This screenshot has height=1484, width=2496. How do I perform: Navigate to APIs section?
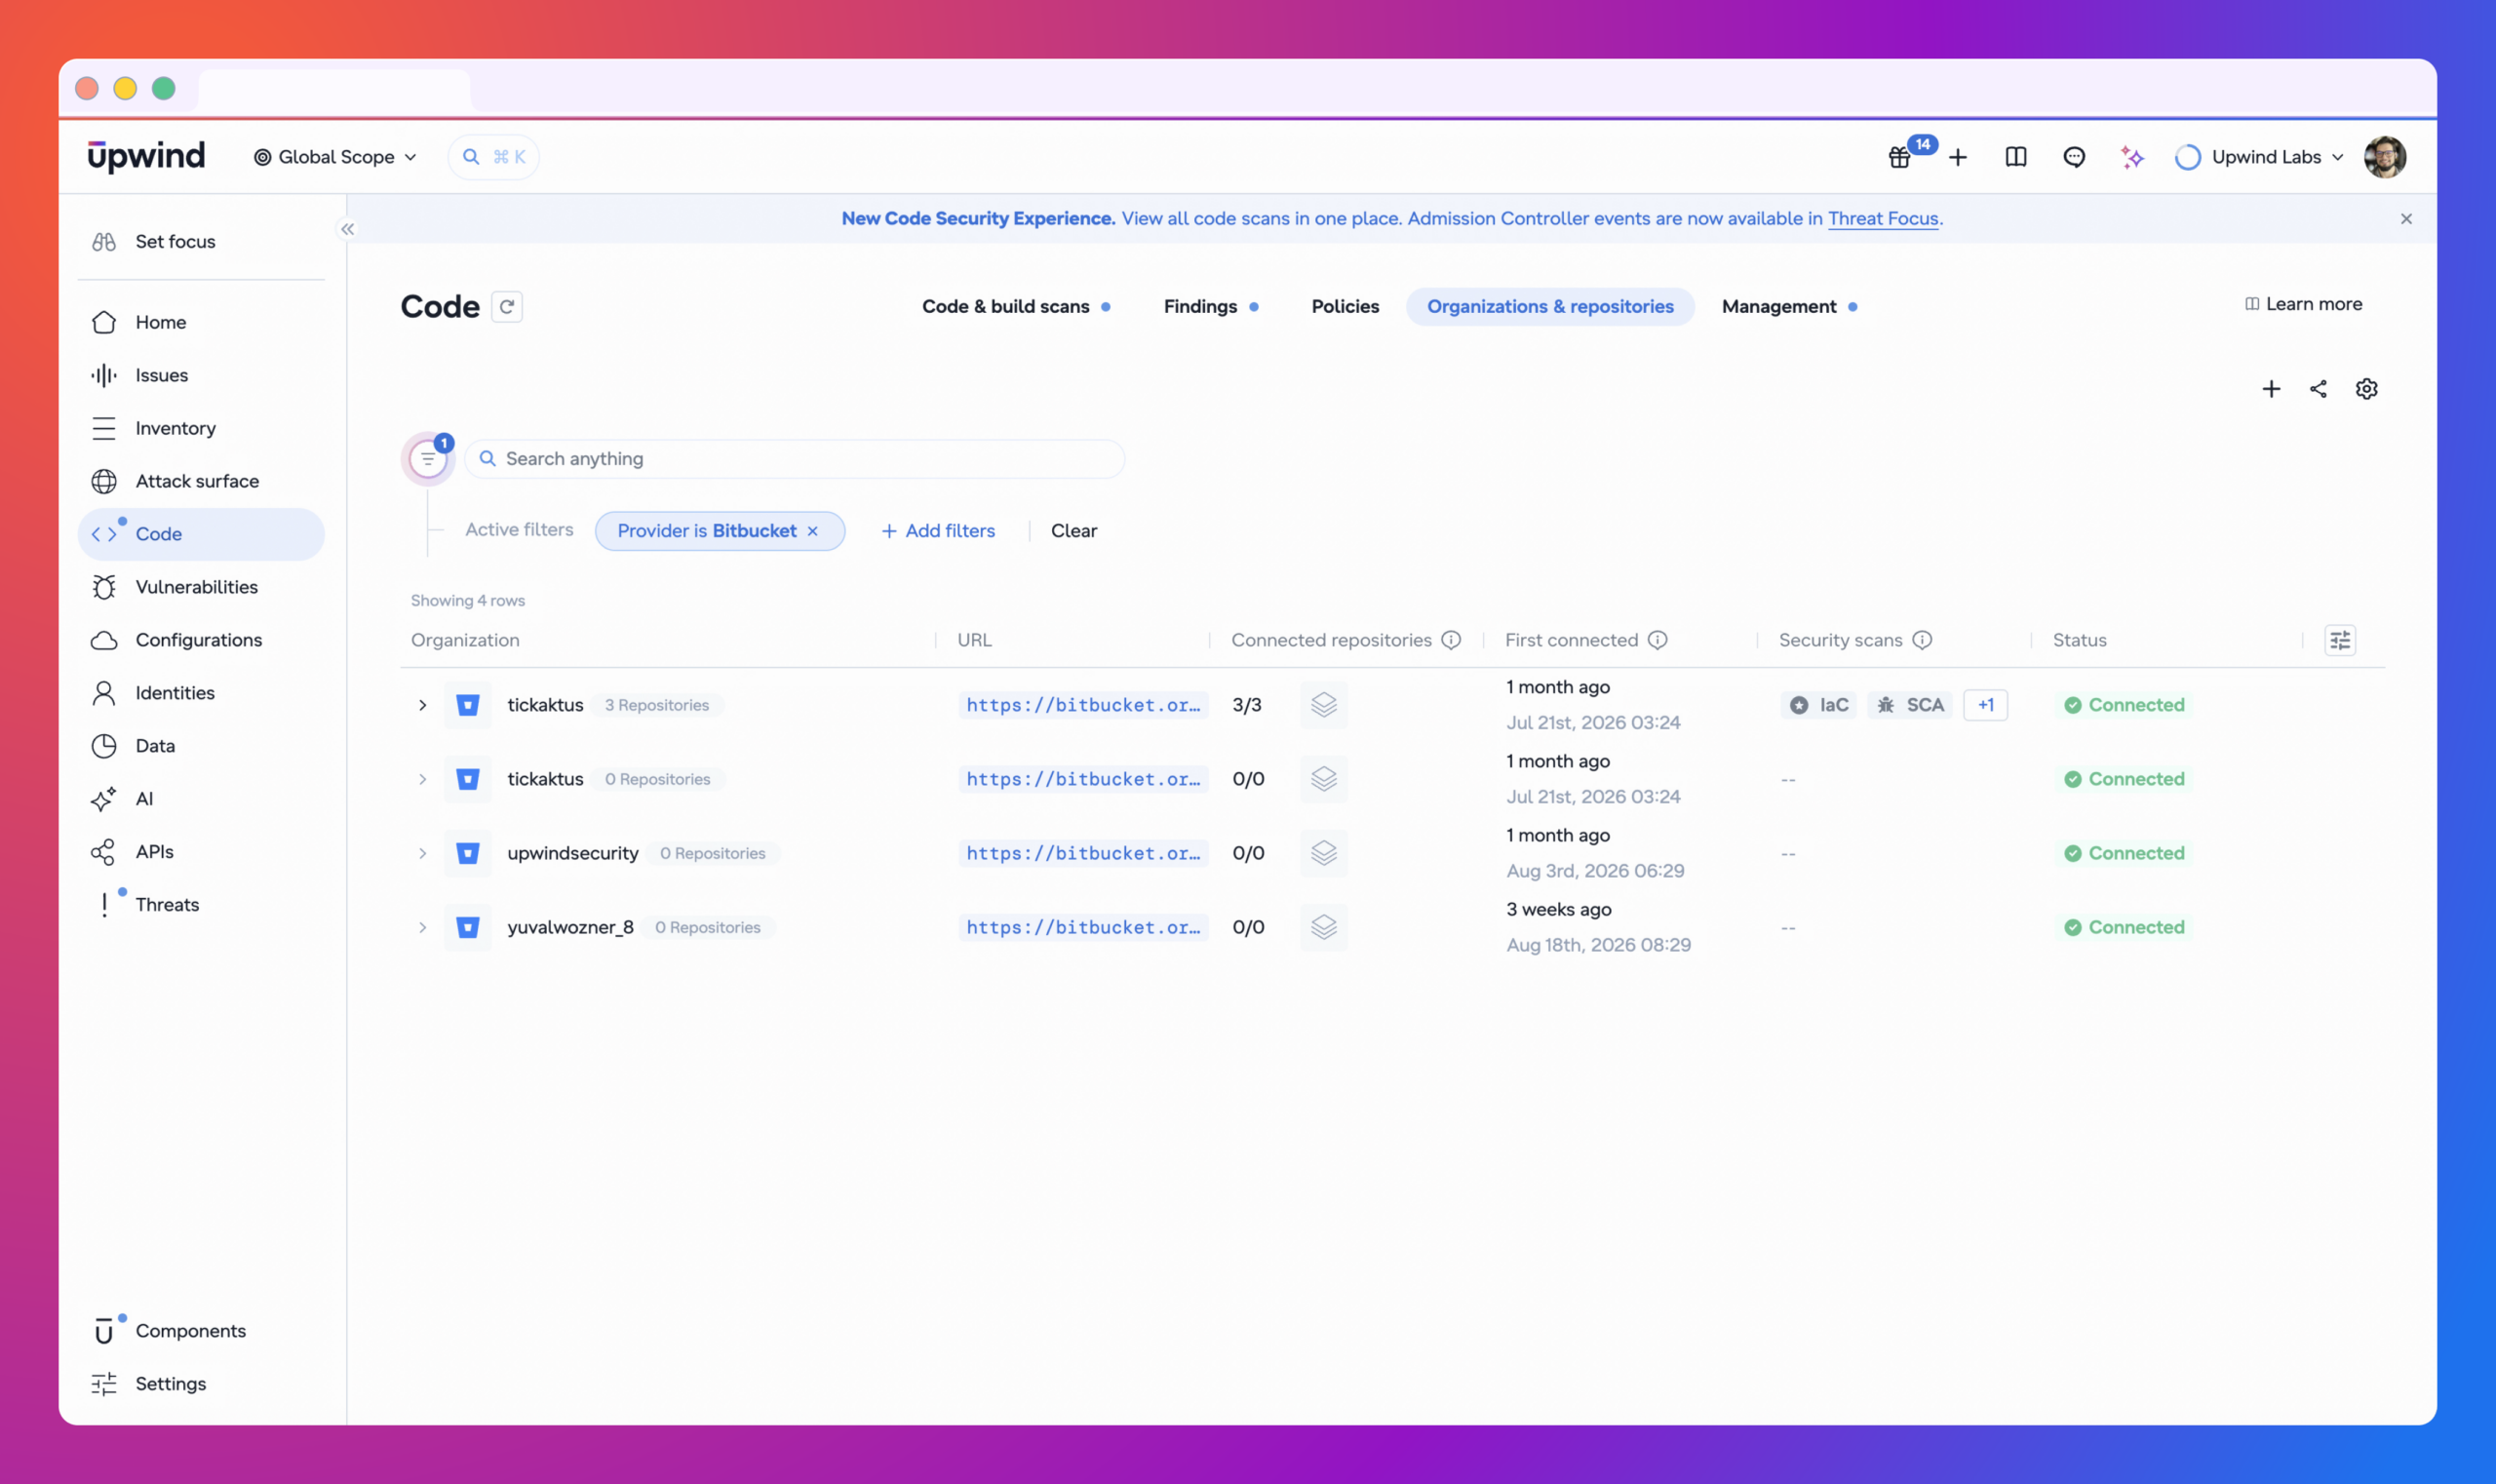201,852
